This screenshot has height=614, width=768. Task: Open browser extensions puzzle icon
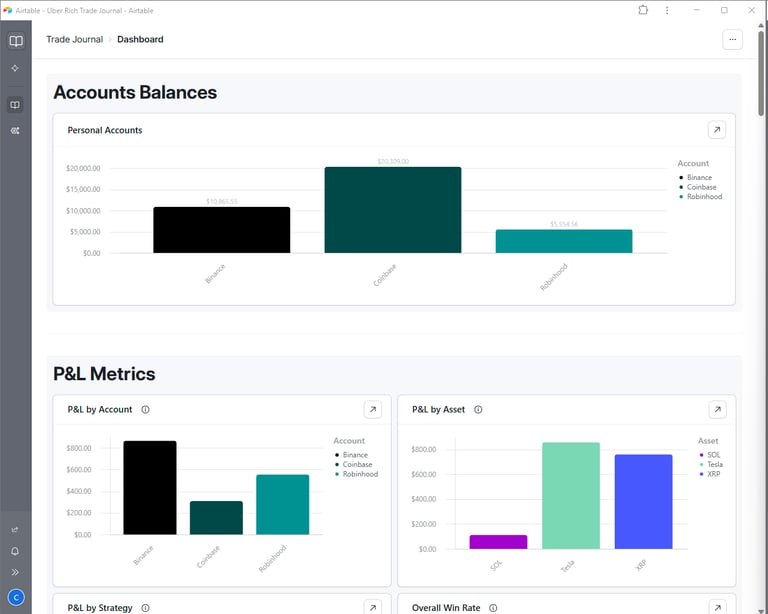pyautogui.click(x=643, y=10)
